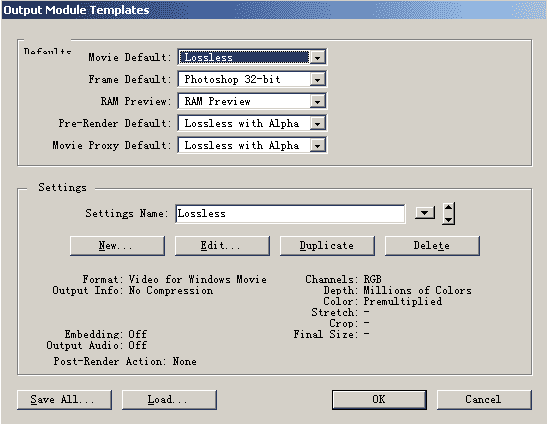The width and height of the screenshot is (547, 424).
Task: Click the 'No Compression' output info text
Action: click(171, 290)
